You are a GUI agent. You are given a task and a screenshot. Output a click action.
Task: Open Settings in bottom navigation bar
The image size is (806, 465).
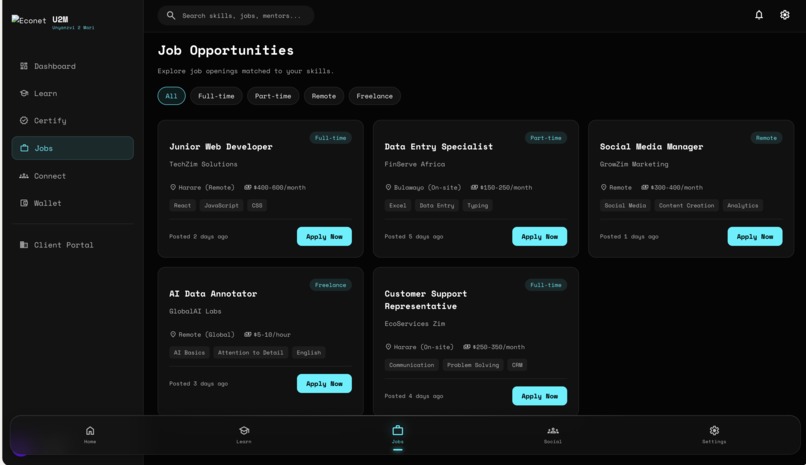tap(714, 434)
